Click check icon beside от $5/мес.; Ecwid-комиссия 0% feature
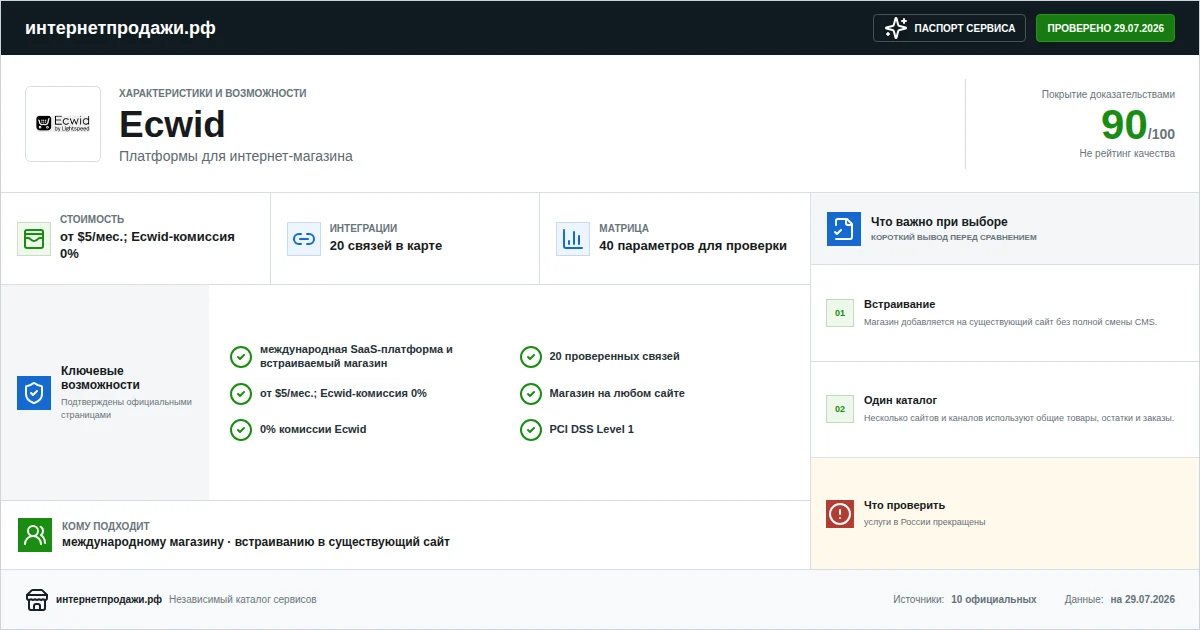Viewport: 1200px width, 630px height. point(241,393)
